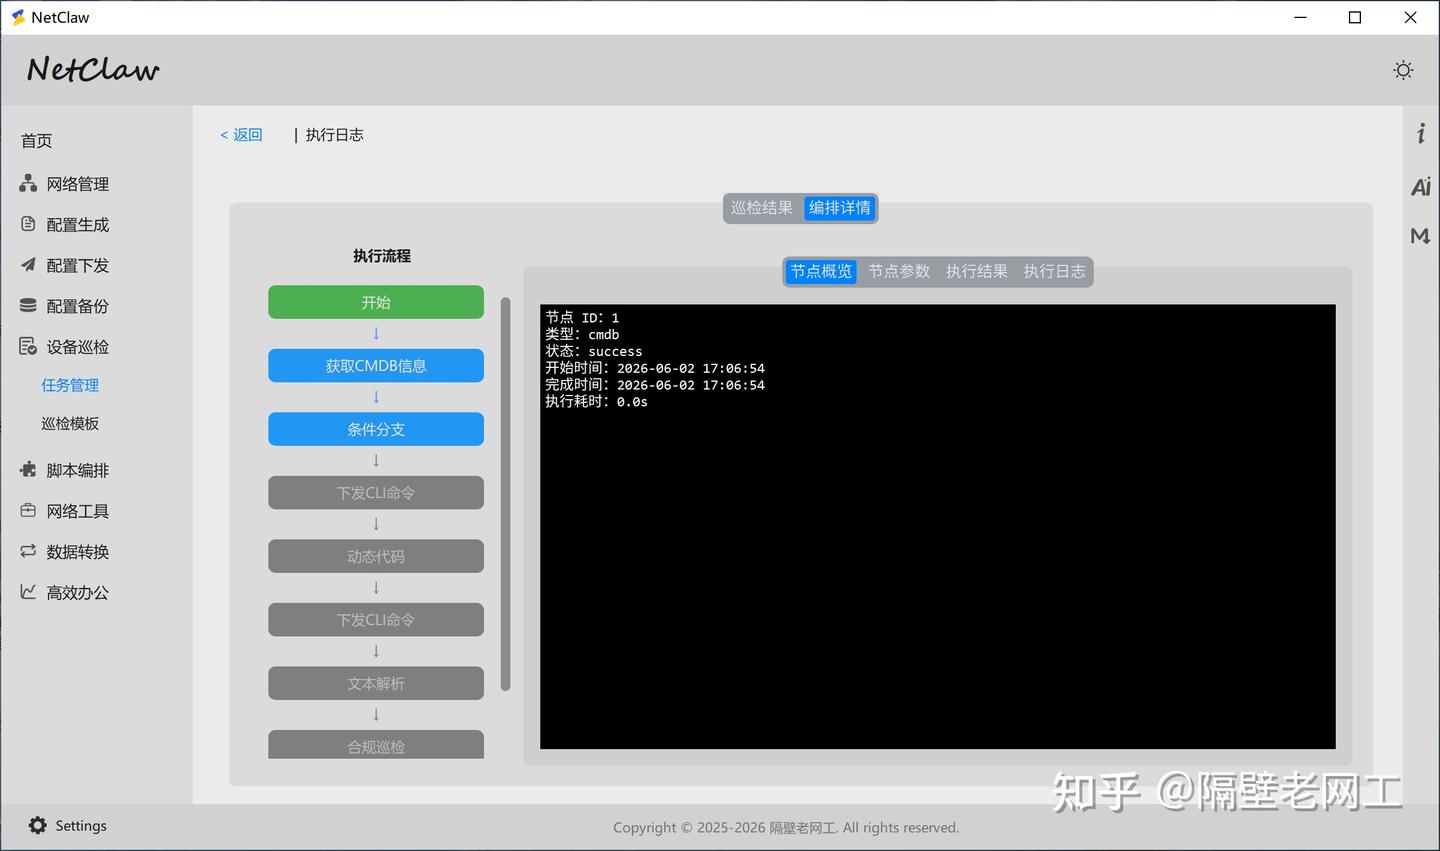Image resolution: width=1440 pixels, height=851 pixels.
Task: Click the flow list vertical scrollbar
Action: point(505,494)
